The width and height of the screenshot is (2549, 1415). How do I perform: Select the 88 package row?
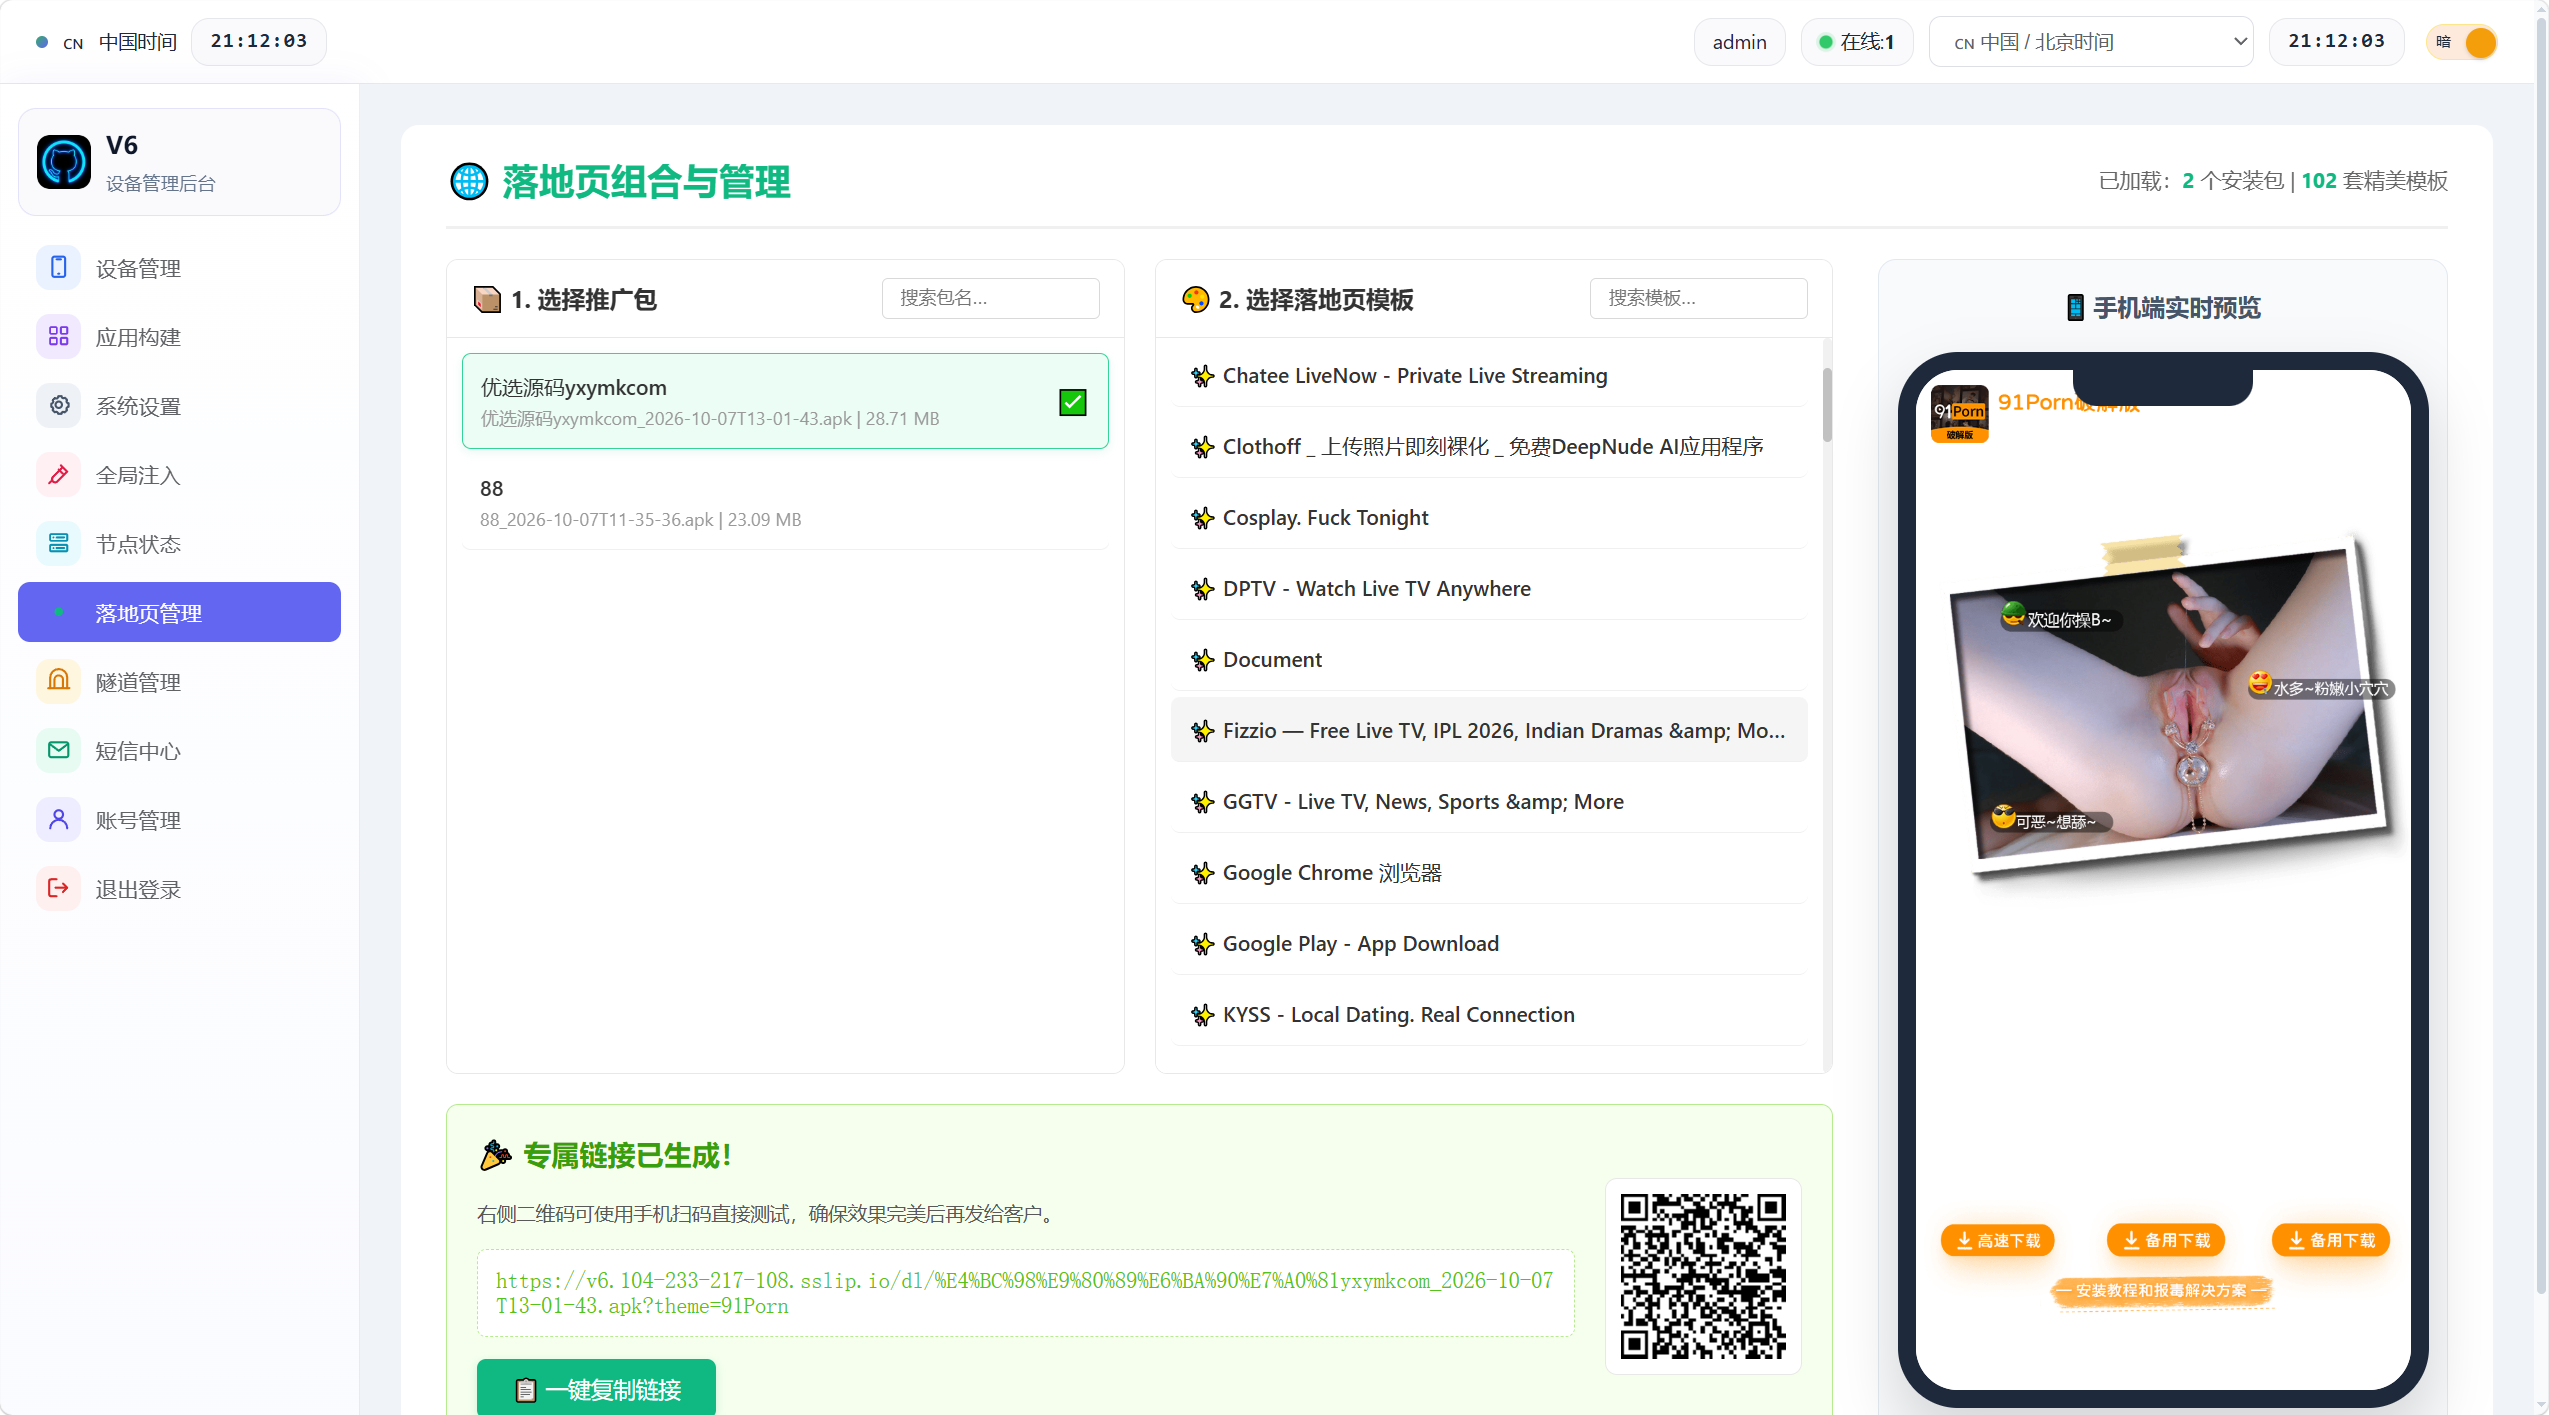[x=785, y=503]
